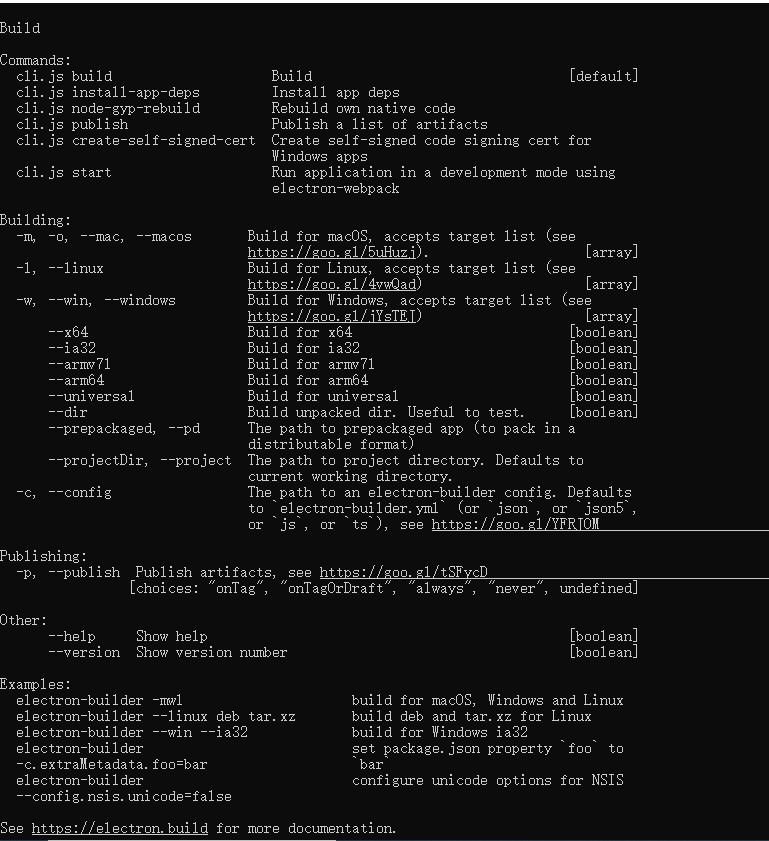This screenshot has width=769, height=841.
Task: Open the Windows target list goo.gl/jYsTEJ link
Action: click(332, 316)
